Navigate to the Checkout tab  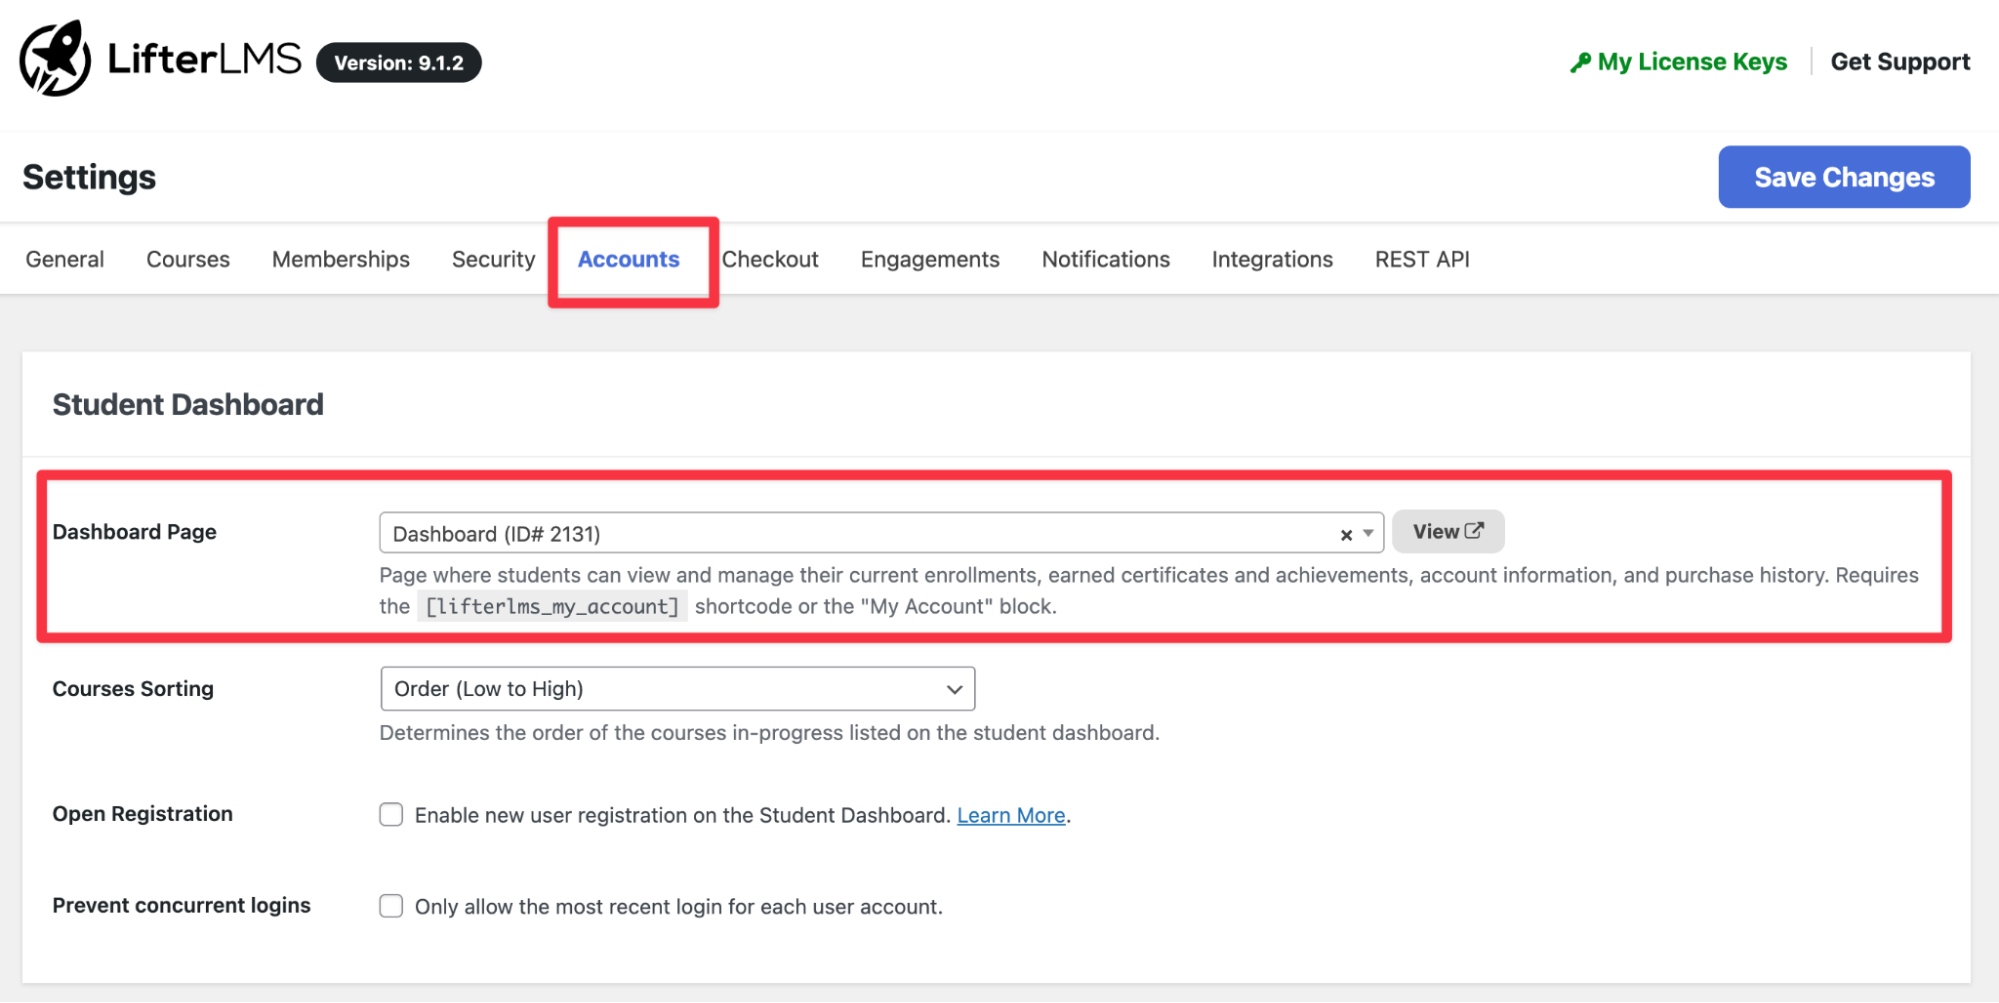[x=770, y=259]
